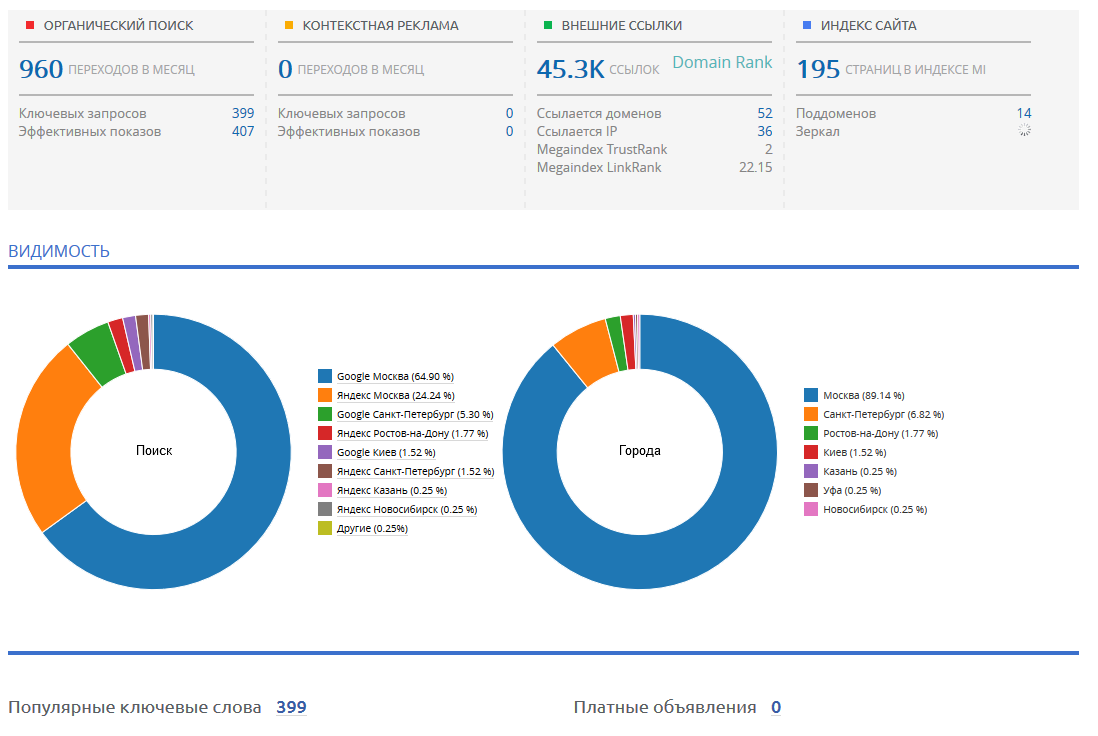Click the green Внешние ссылки marker icon
1098x736 pixels.
(548, 25)
